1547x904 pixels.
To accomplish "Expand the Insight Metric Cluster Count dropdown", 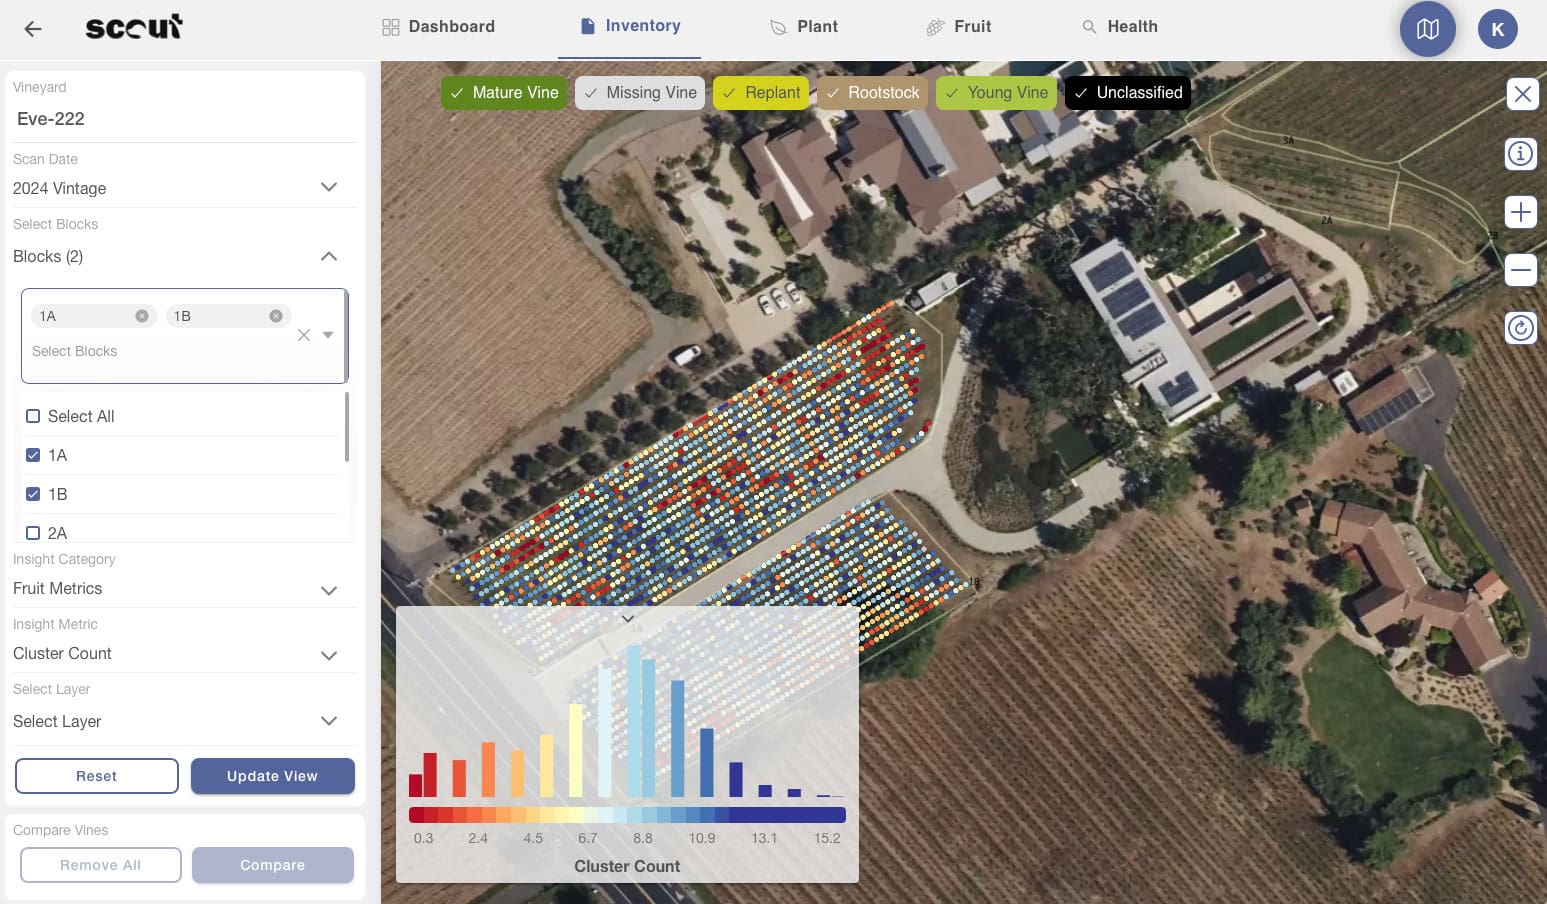I will 328,655.
